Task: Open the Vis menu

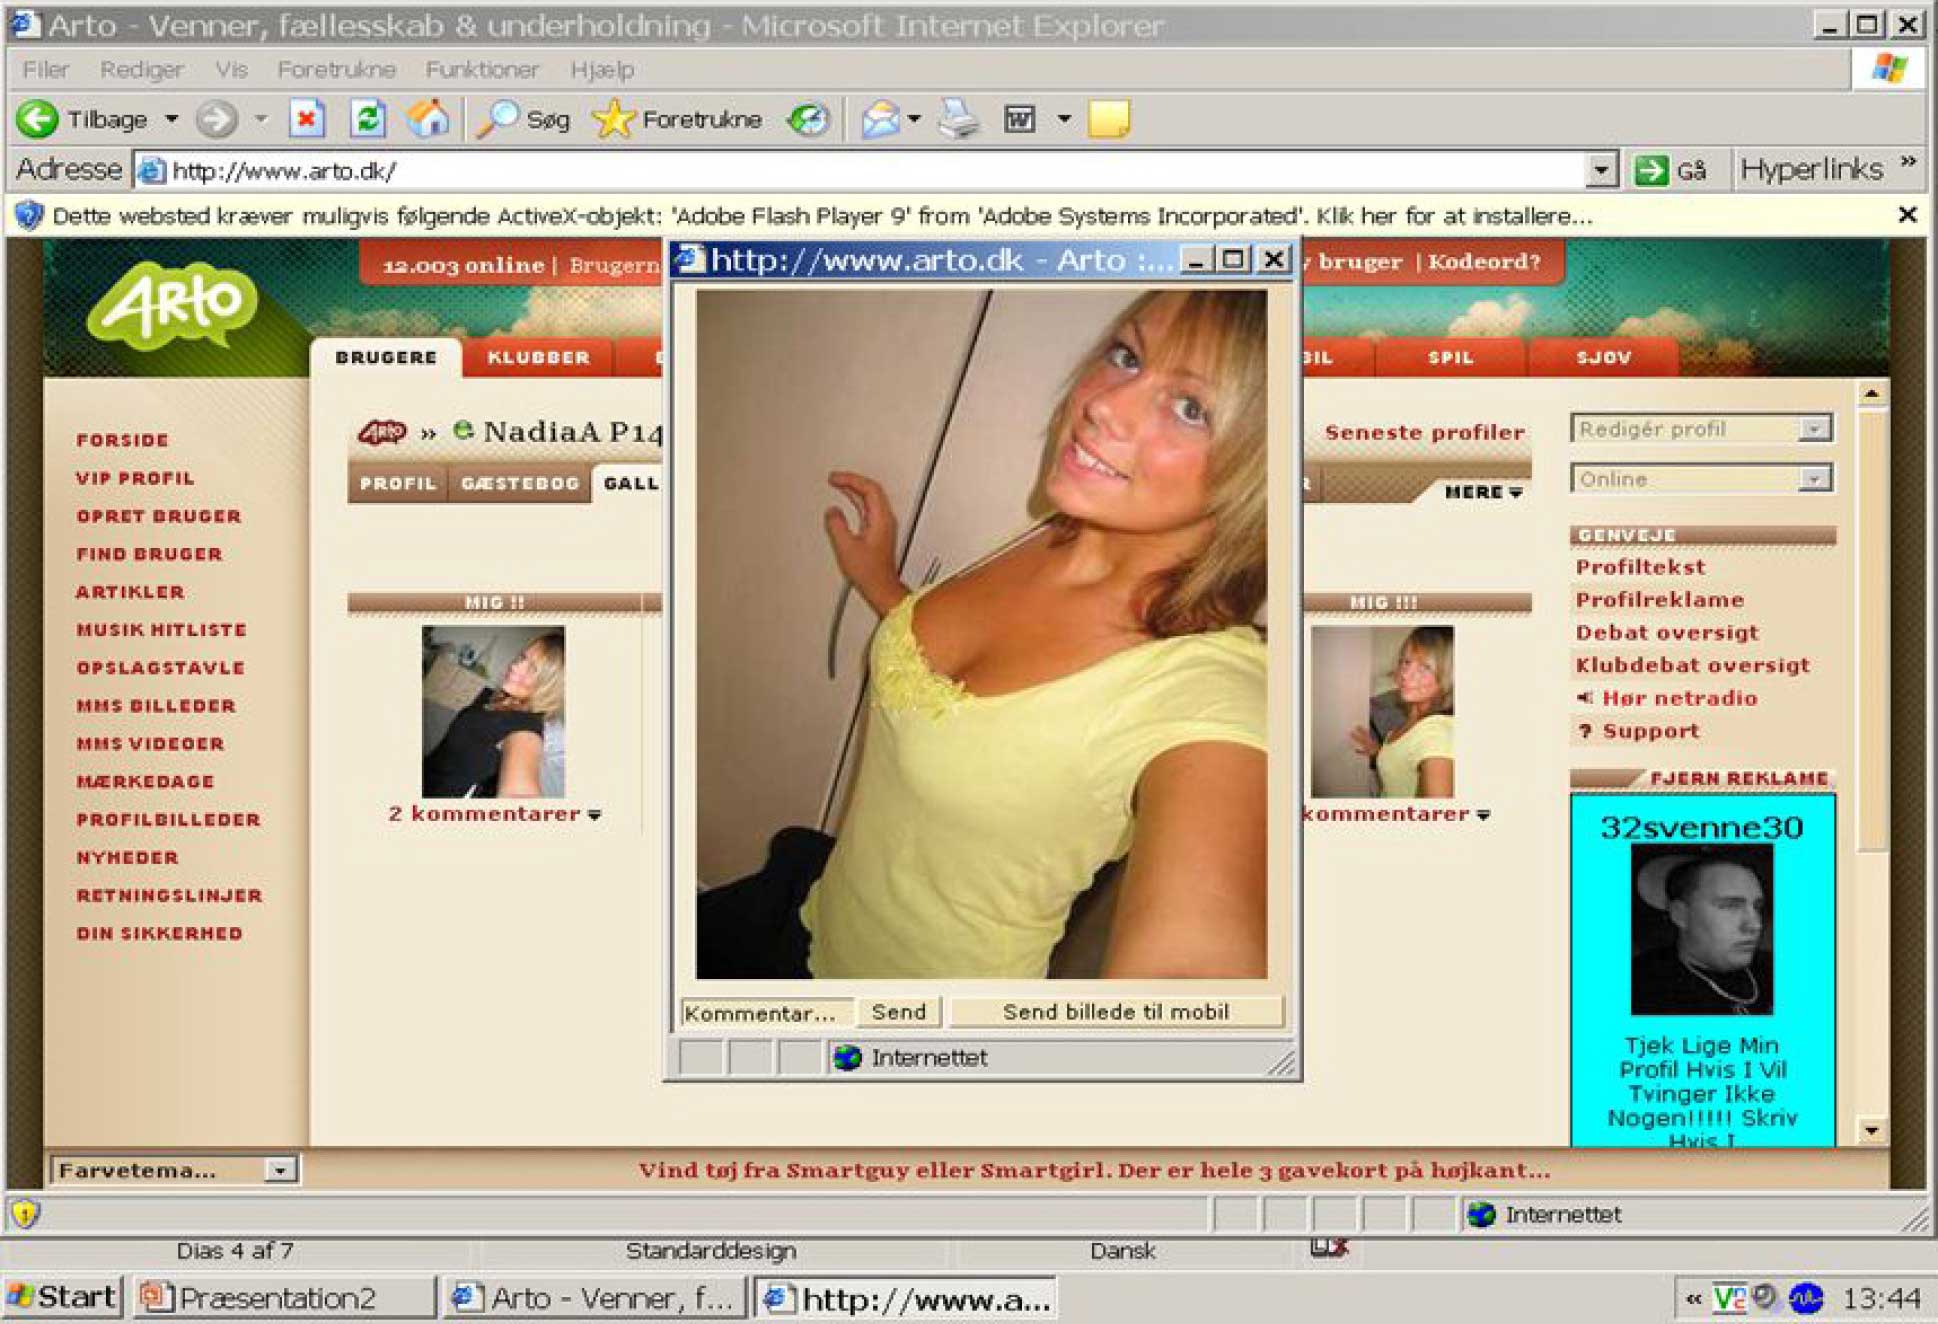Action: coord(231,69)
